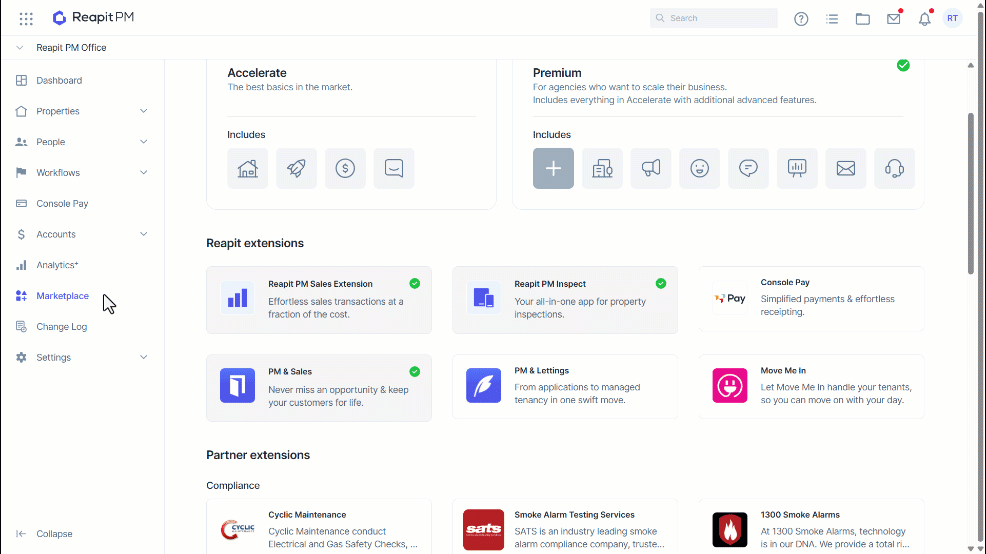
Task: Click the presentation chart icon under Premium
Action: [x=797, y=169]
